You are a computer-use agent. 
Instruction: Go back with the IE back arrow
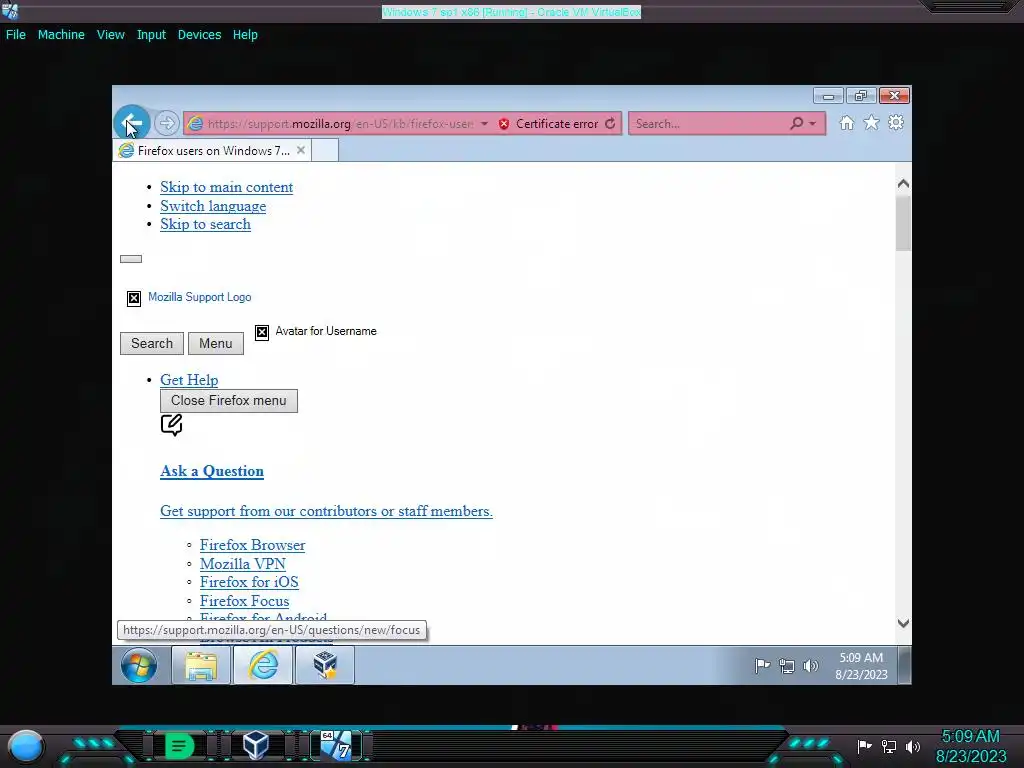[x=132, y=123]
